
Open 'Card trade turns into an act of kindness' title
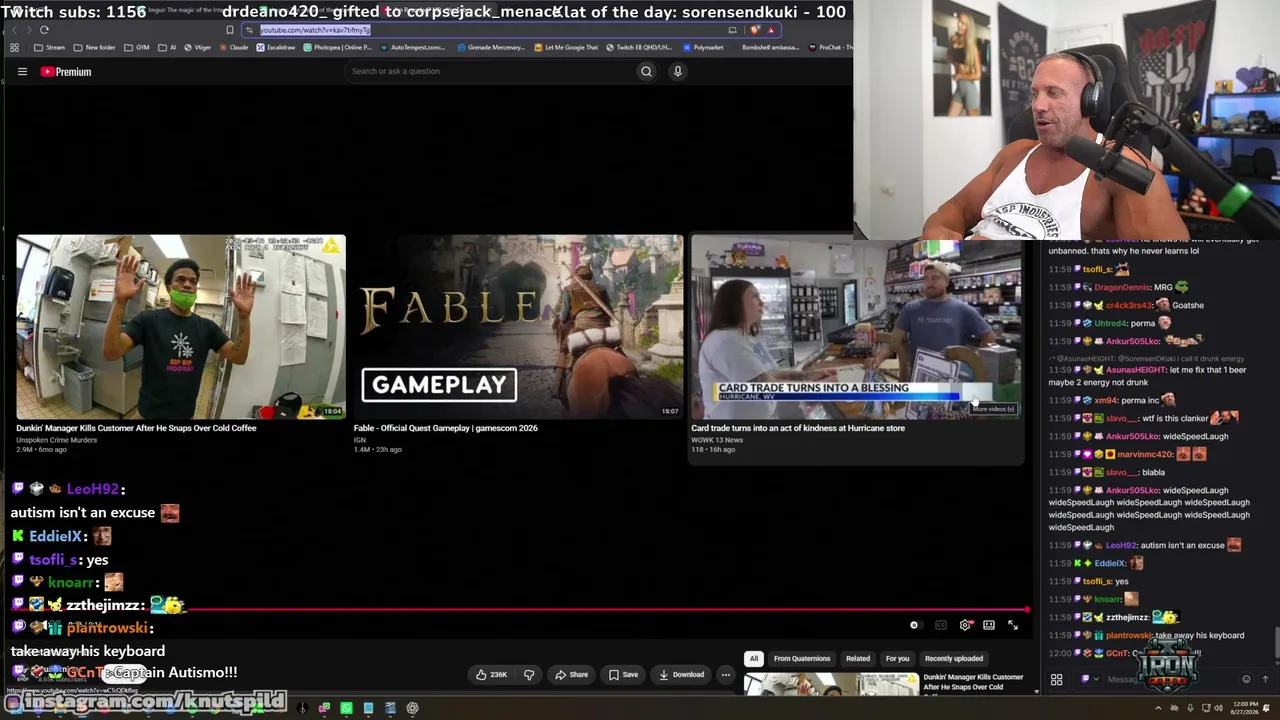click(x=798, y=428)
